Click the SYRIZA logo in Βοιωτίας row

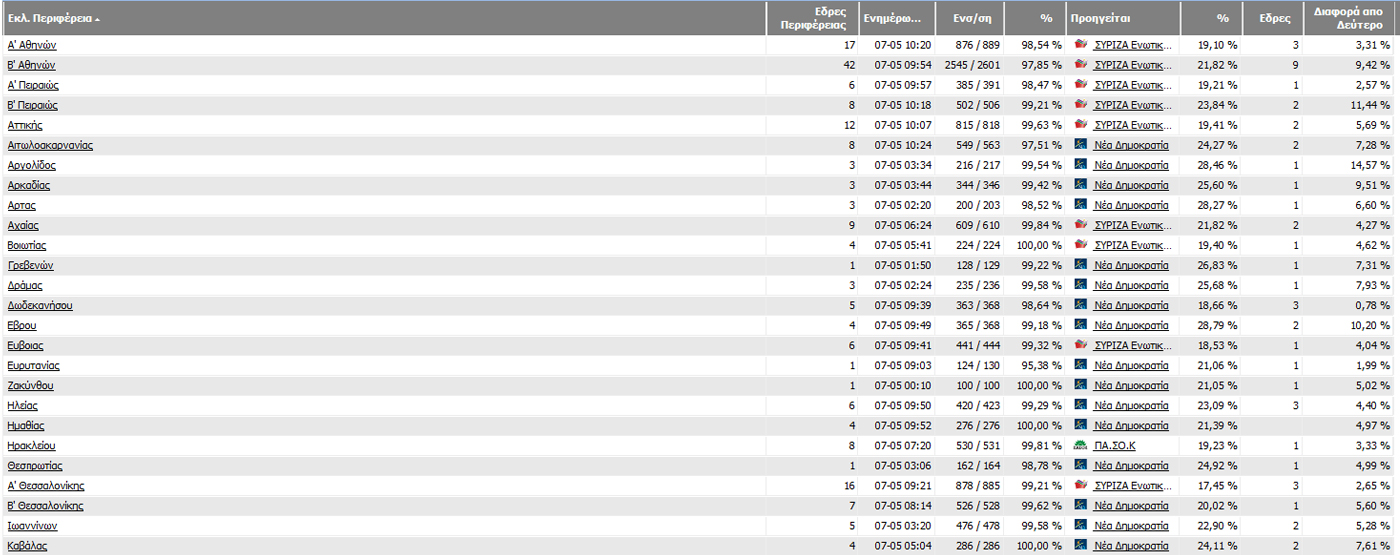click(1080, 245)
